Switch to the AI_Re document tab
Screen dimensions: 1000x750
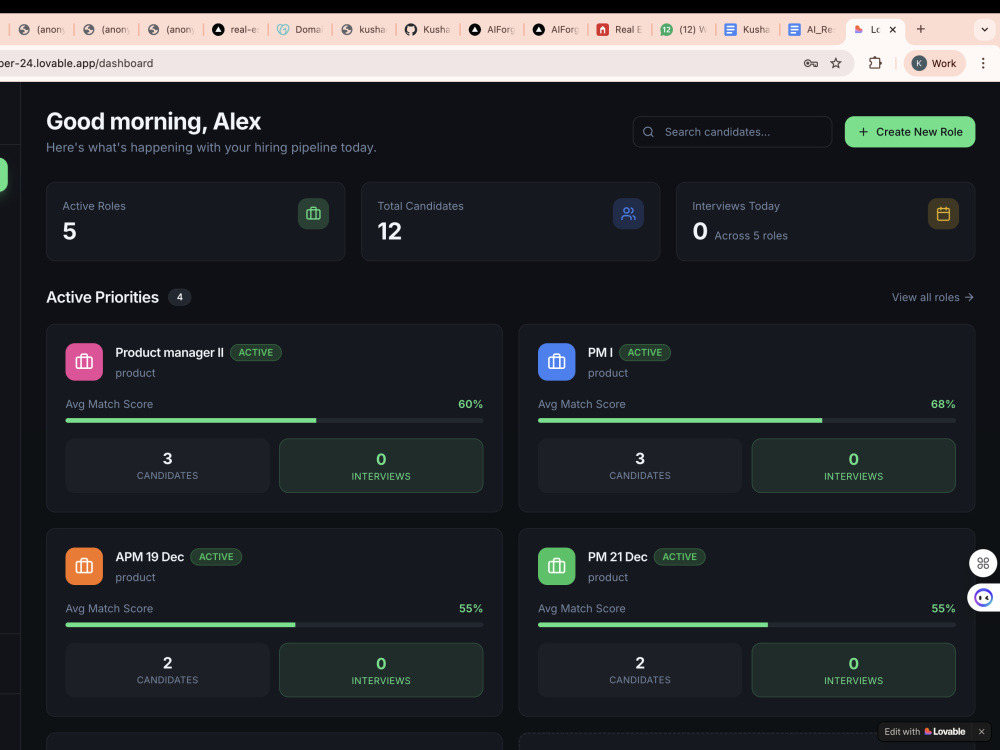811,29
